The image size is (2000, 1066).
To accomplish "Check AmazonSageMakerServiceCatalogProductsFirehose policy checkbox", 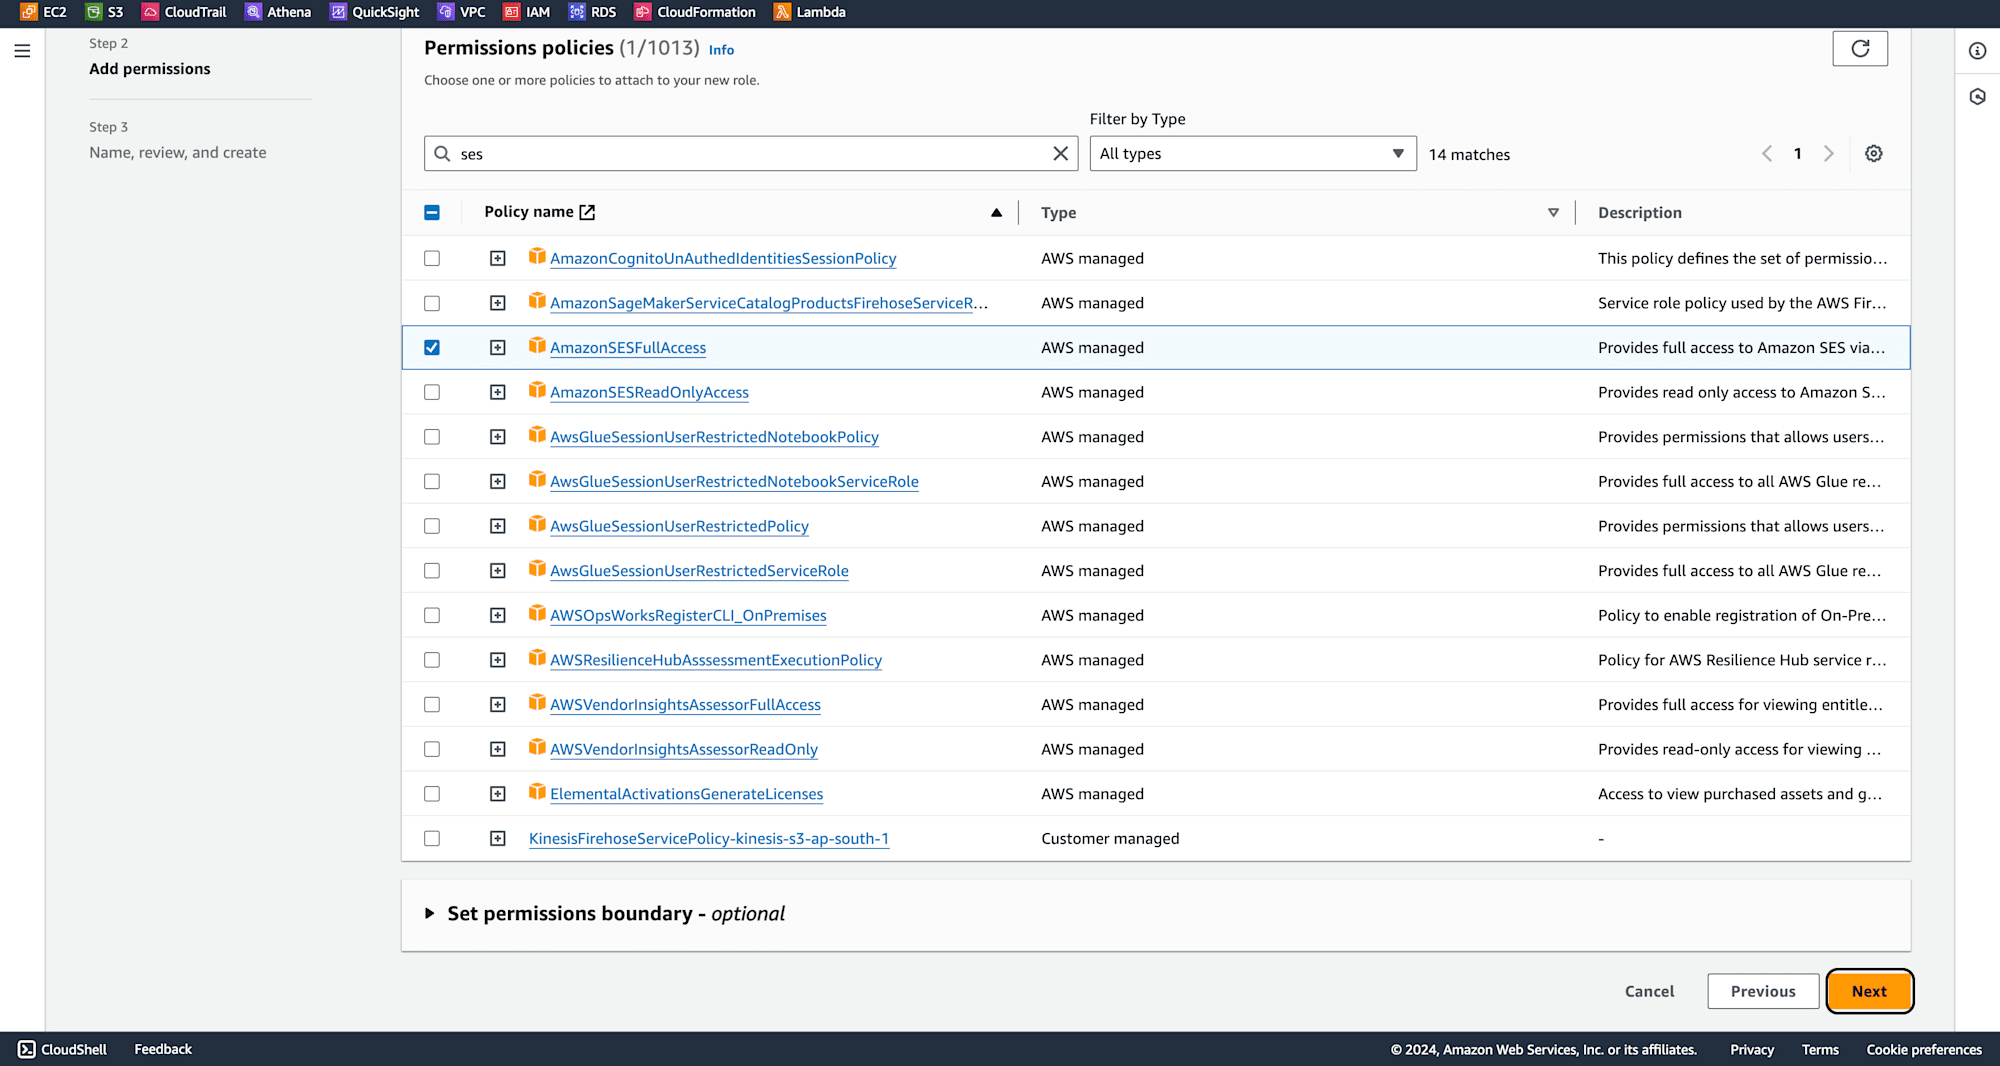I will (432, 303).
